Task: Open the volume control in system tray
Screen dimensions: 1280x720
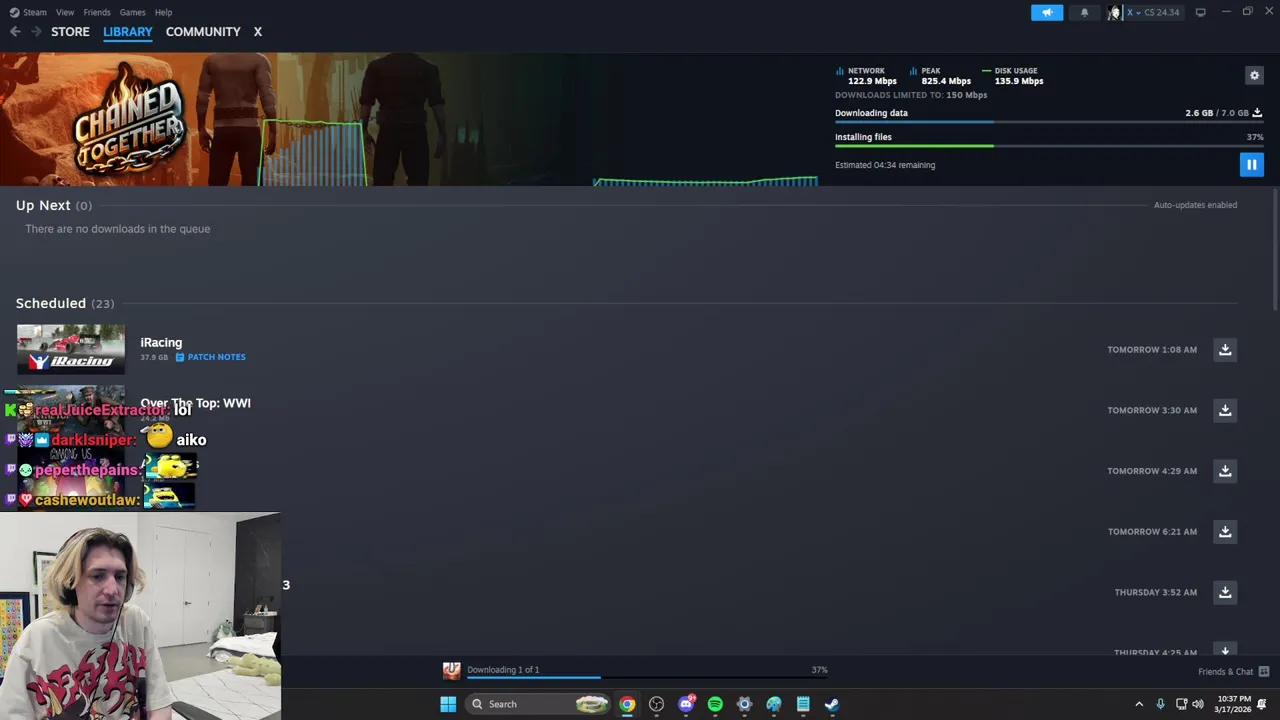Action: click(1198, 704)
